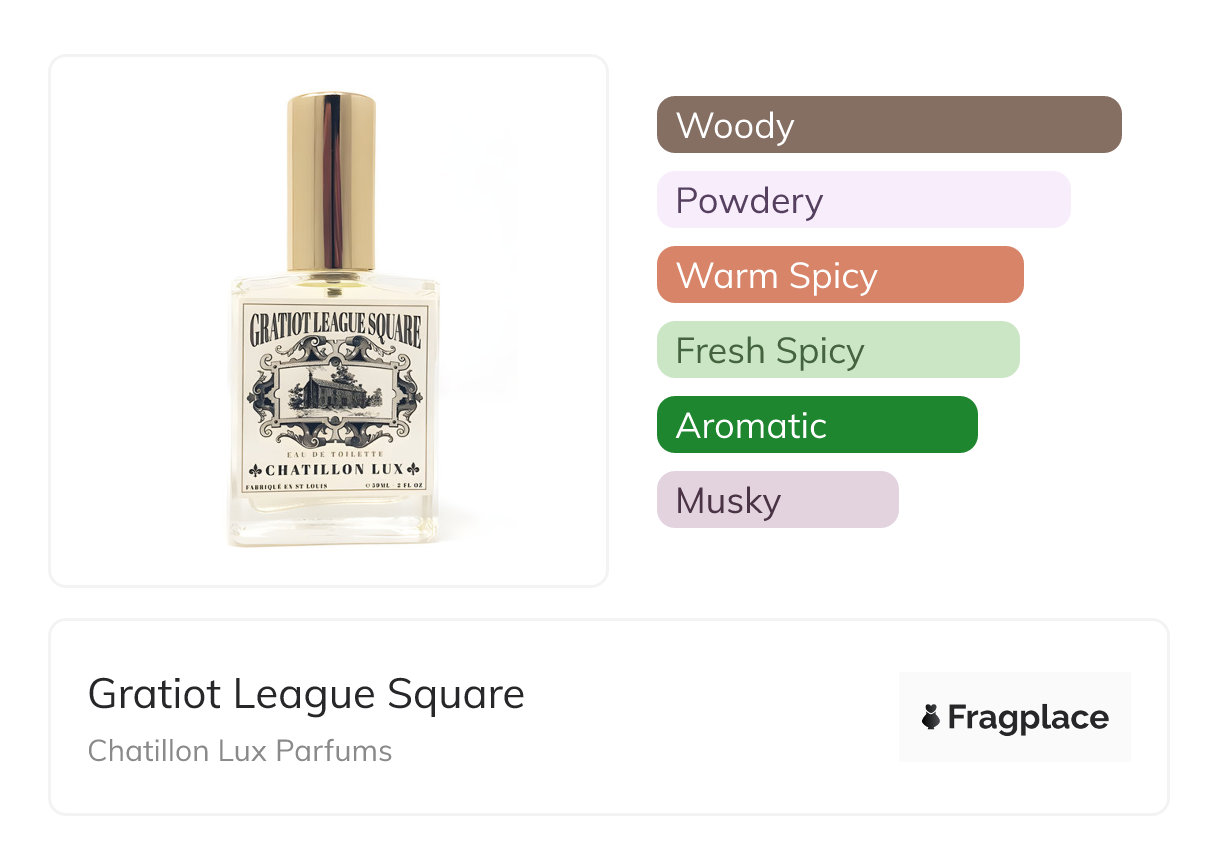Click the Warm Spicy accord bar
Viewport: 1218px width, 864px height.
click(840, 275)
